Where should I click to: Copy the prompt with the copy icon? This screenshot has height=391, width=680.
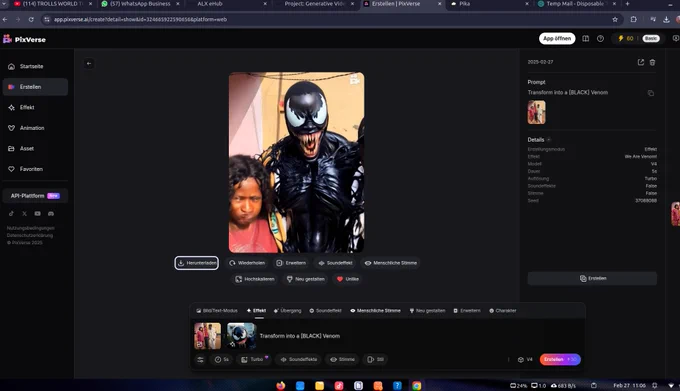pos(651,93)
